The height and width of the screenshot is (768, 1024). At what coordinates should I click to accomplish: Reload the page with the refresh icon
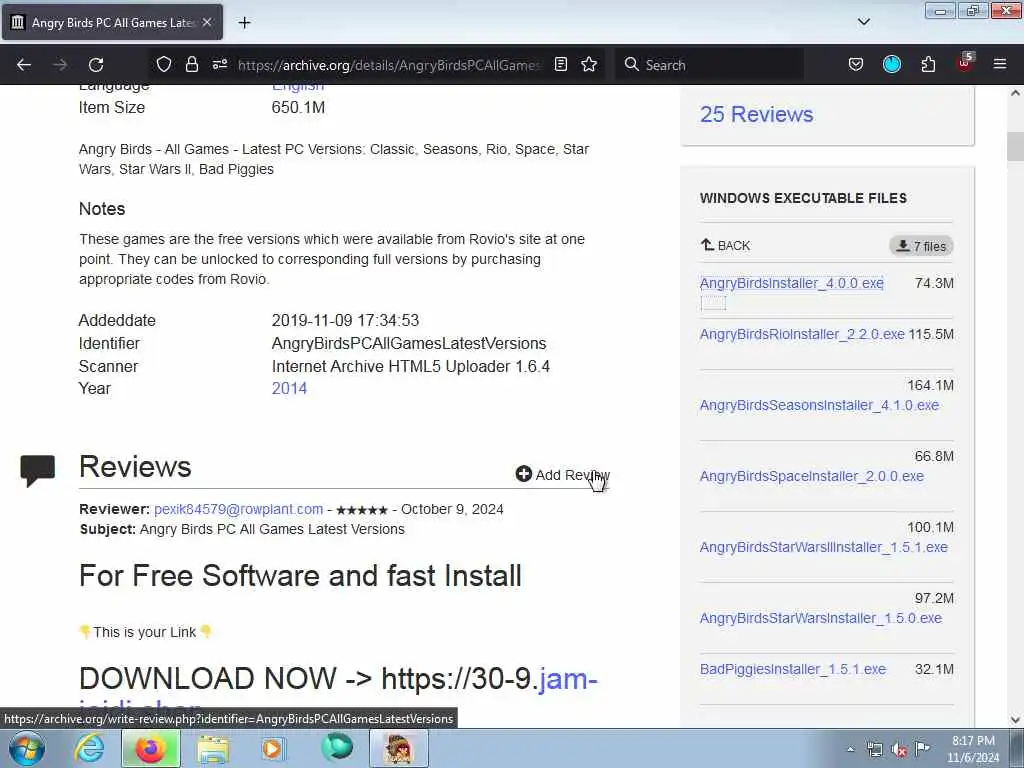point(96,65)
